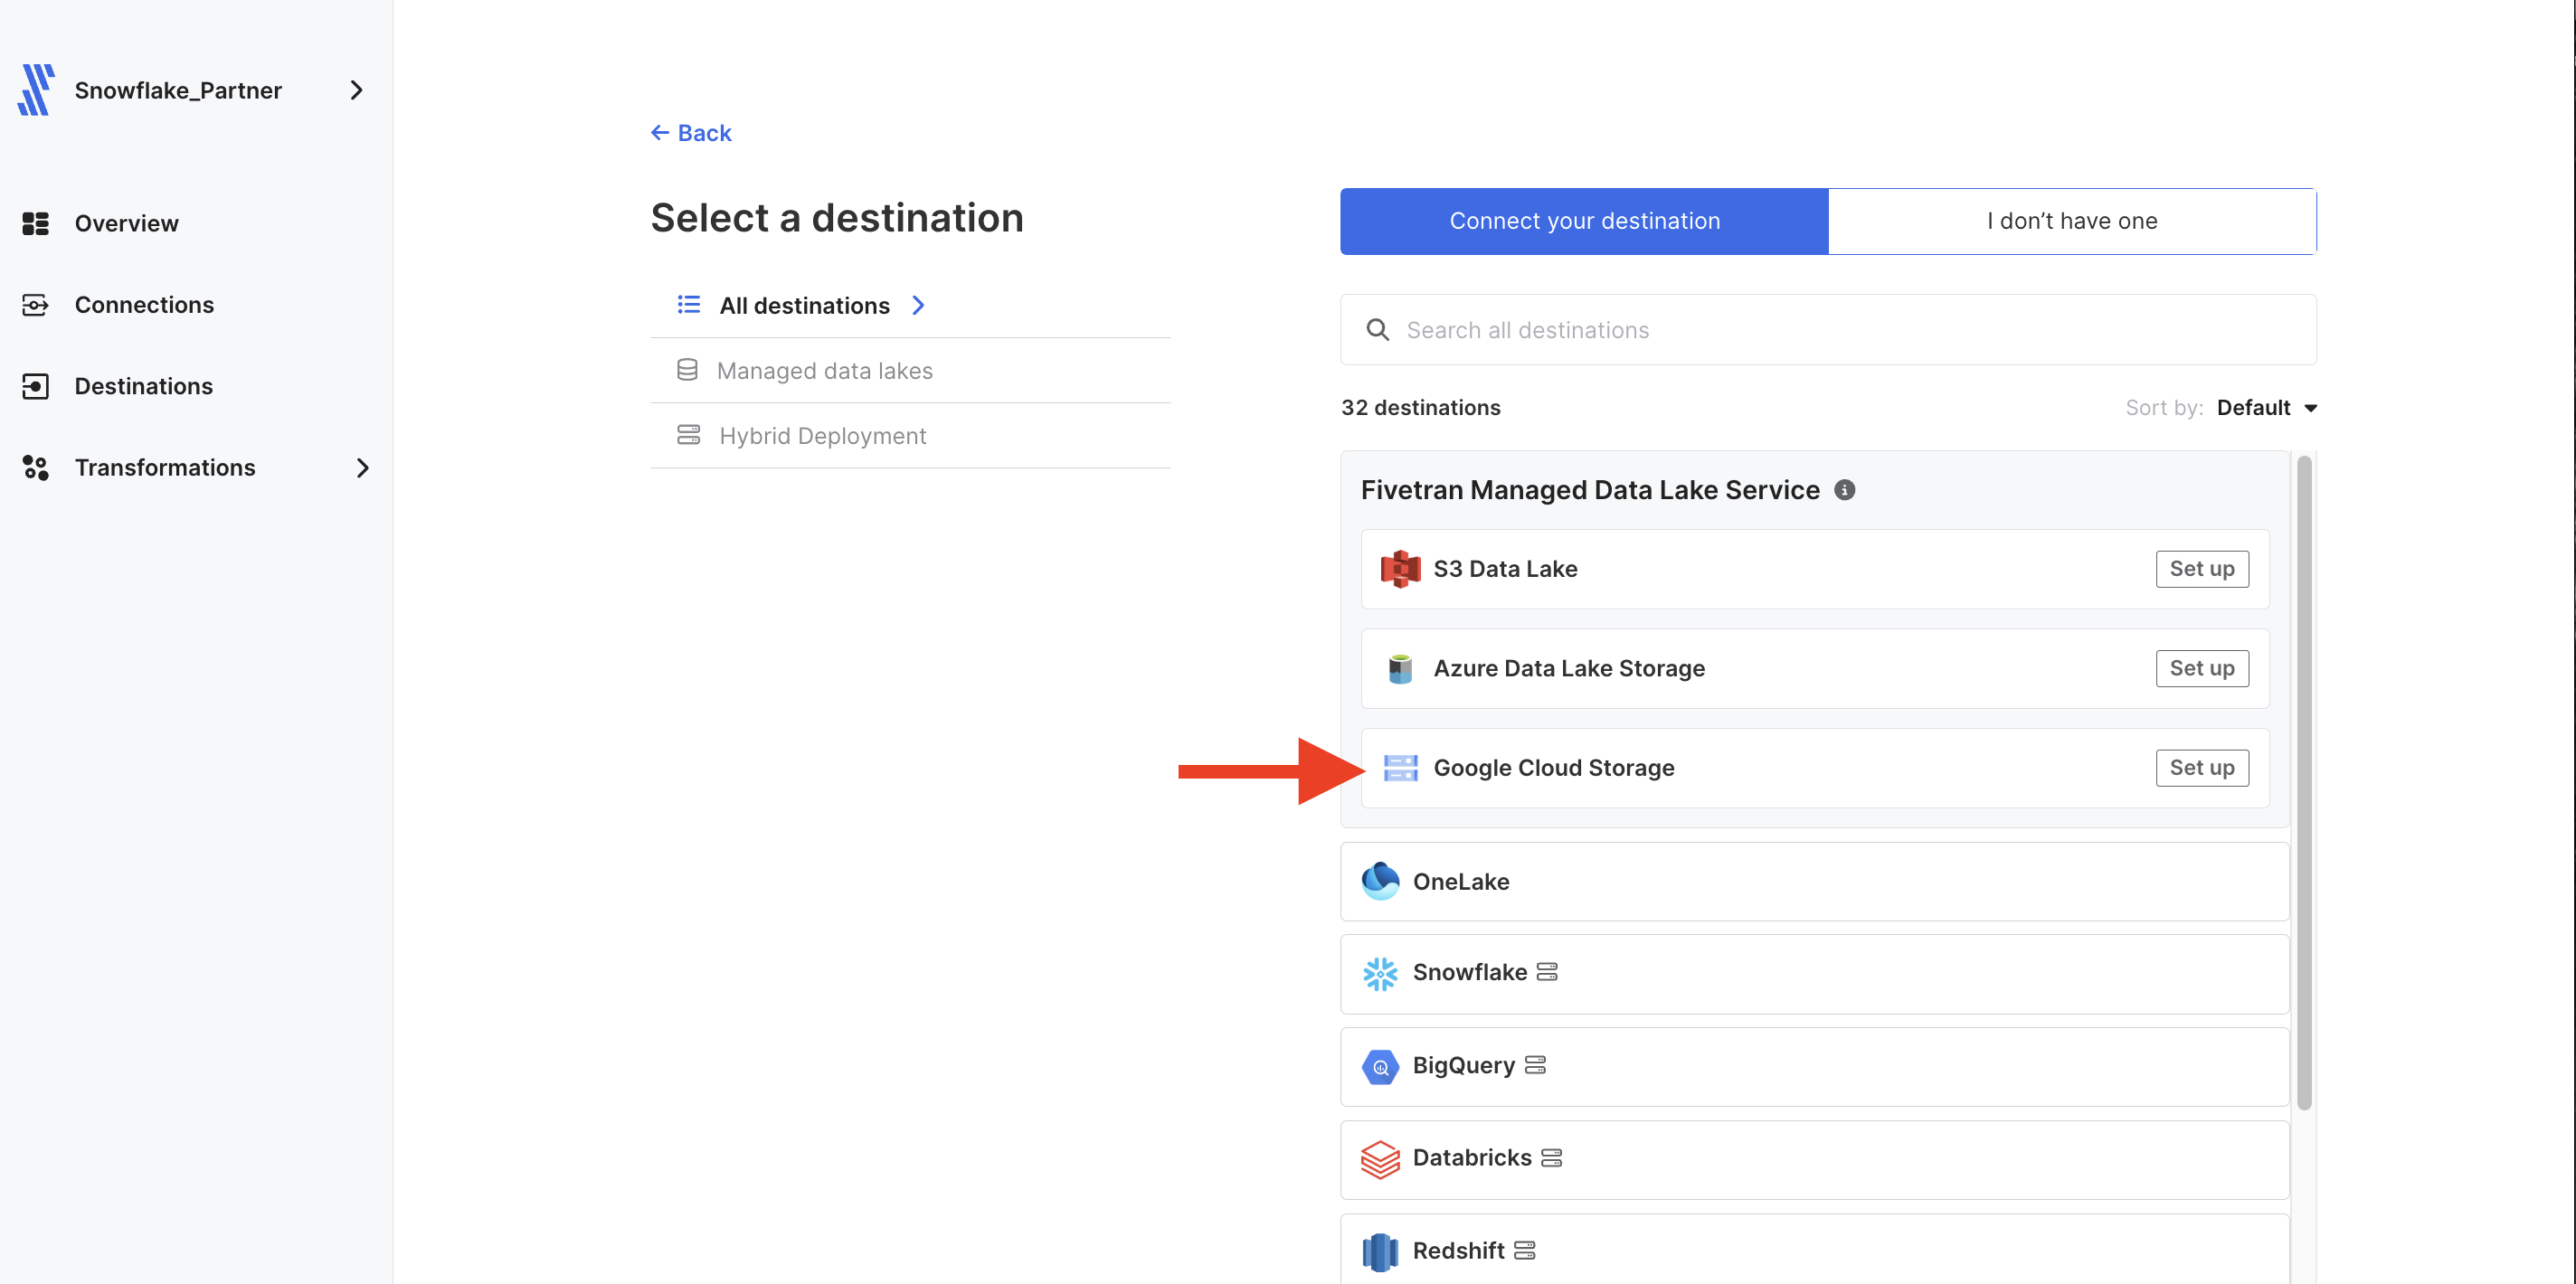Click the info icon beside Managed Data Lake Service

[x=1844, y=490]
